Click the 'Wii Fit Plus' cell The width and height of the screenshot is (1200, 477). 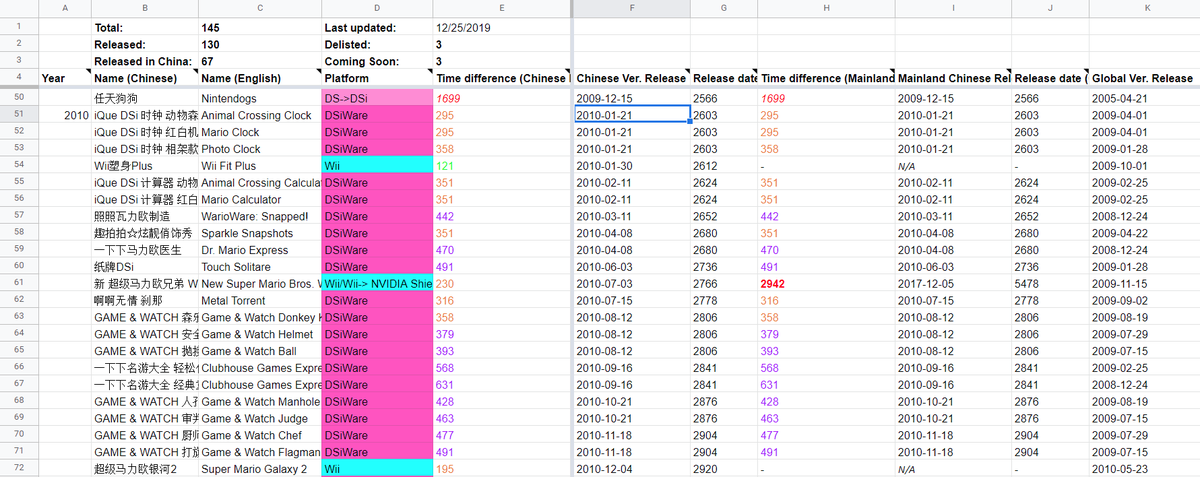coord(260,166)
